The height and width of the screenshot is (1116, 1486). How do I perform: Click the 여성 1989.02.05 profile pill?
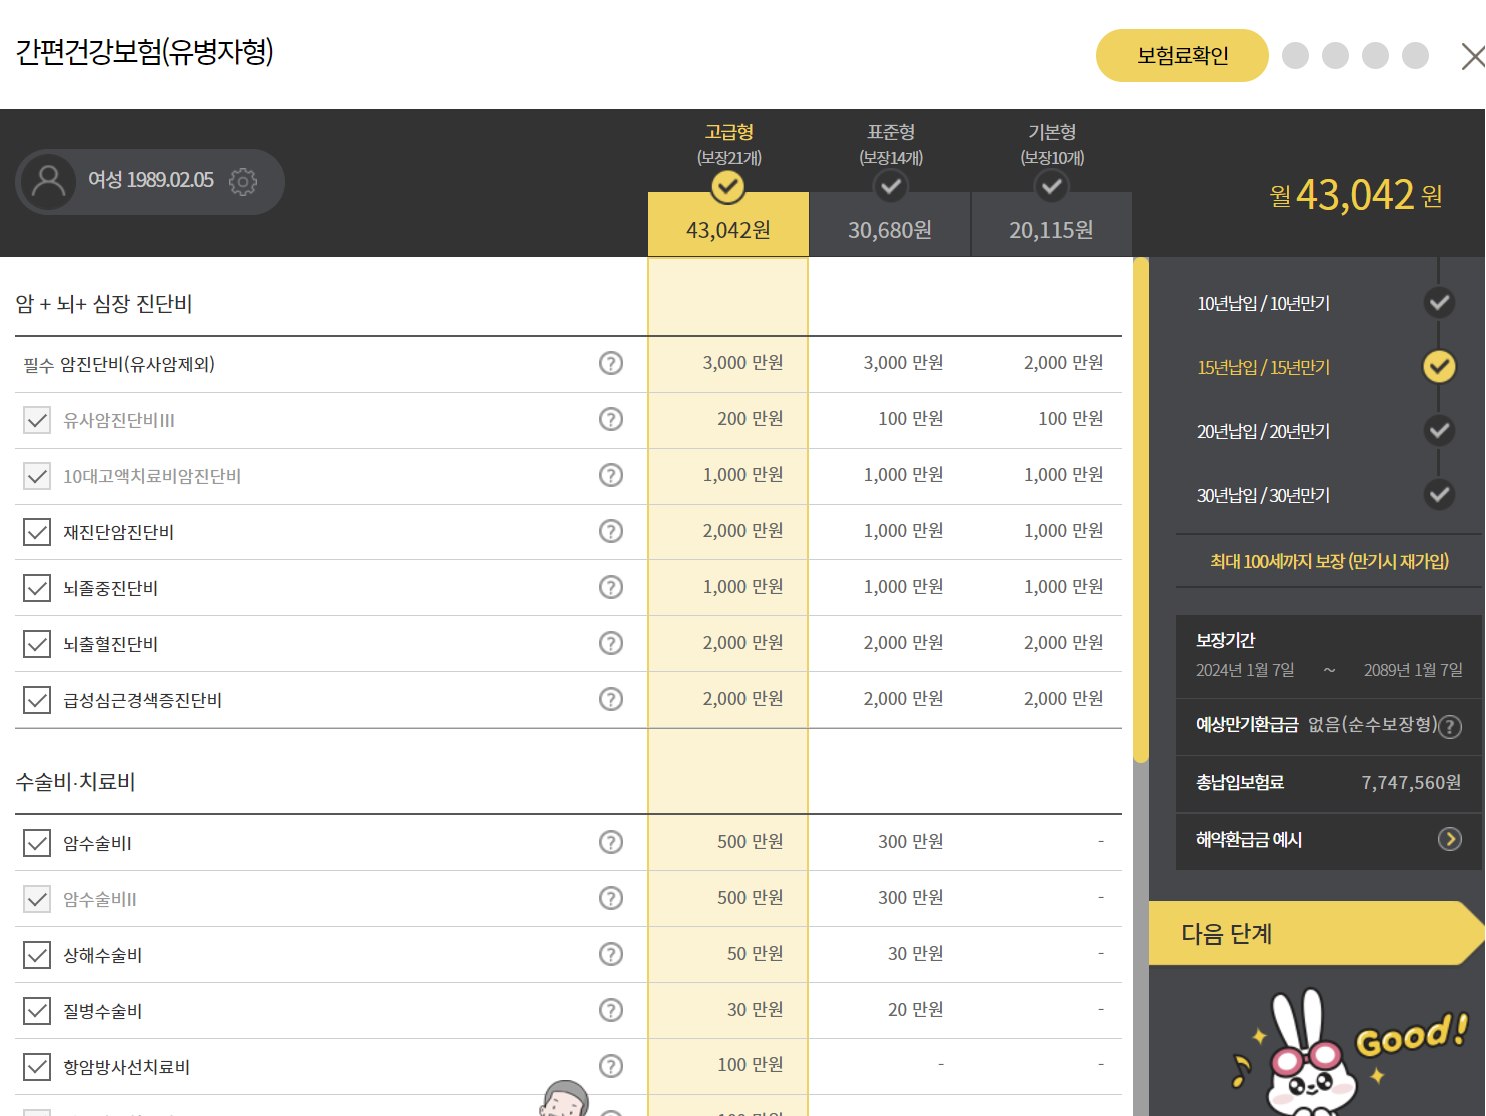point(150,181)
